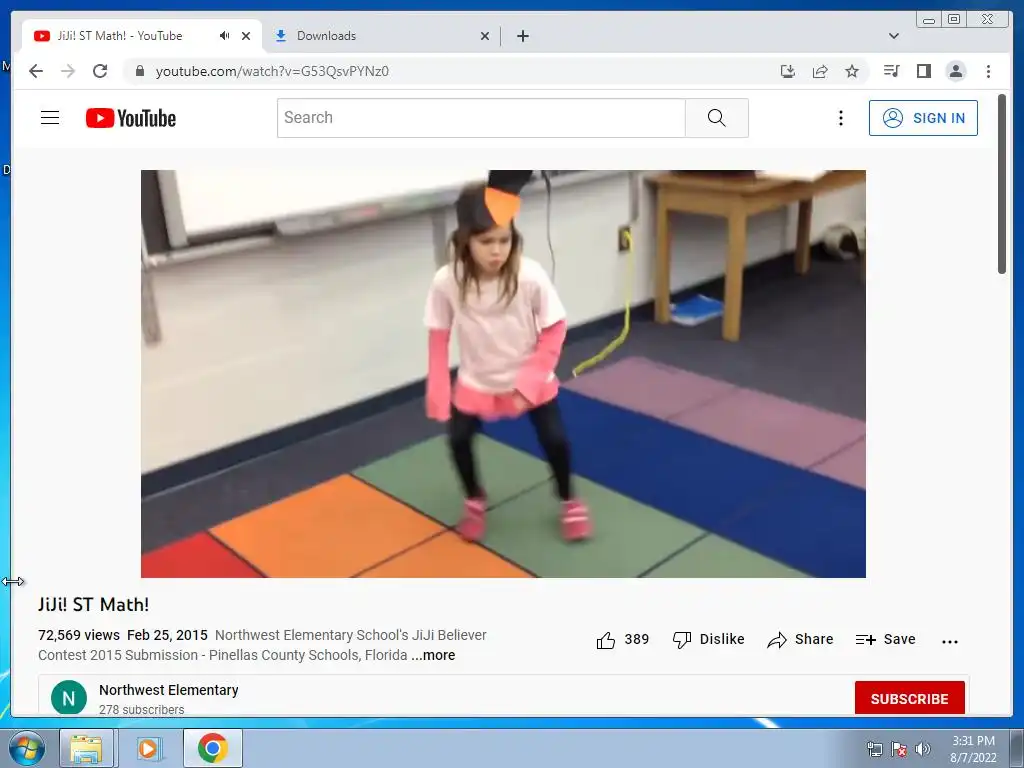Bookmark this page with star icon
This screenshot has width=1024, height=768.
tap(852, 71)
